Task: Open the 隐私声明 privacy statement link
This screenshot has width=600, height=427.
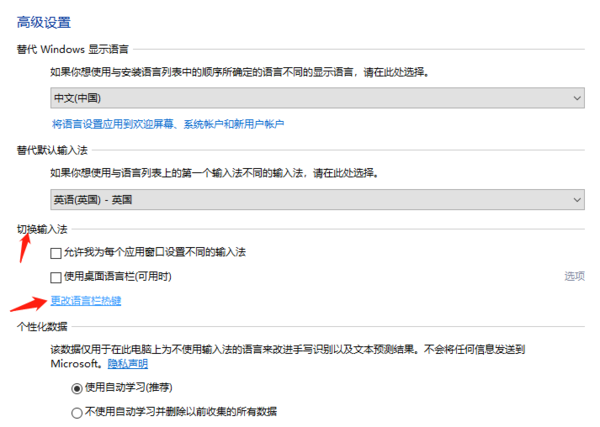Action: tap(128, 363)
